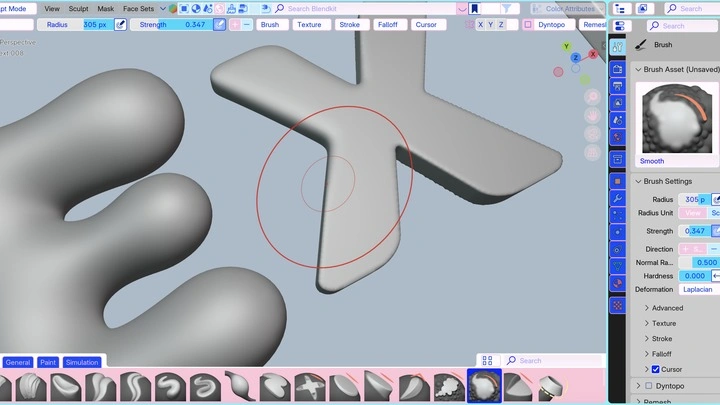Select the highlighted Smooth brush in the asset shelf
Screen dimensions: 720x405
coord(484,386)
